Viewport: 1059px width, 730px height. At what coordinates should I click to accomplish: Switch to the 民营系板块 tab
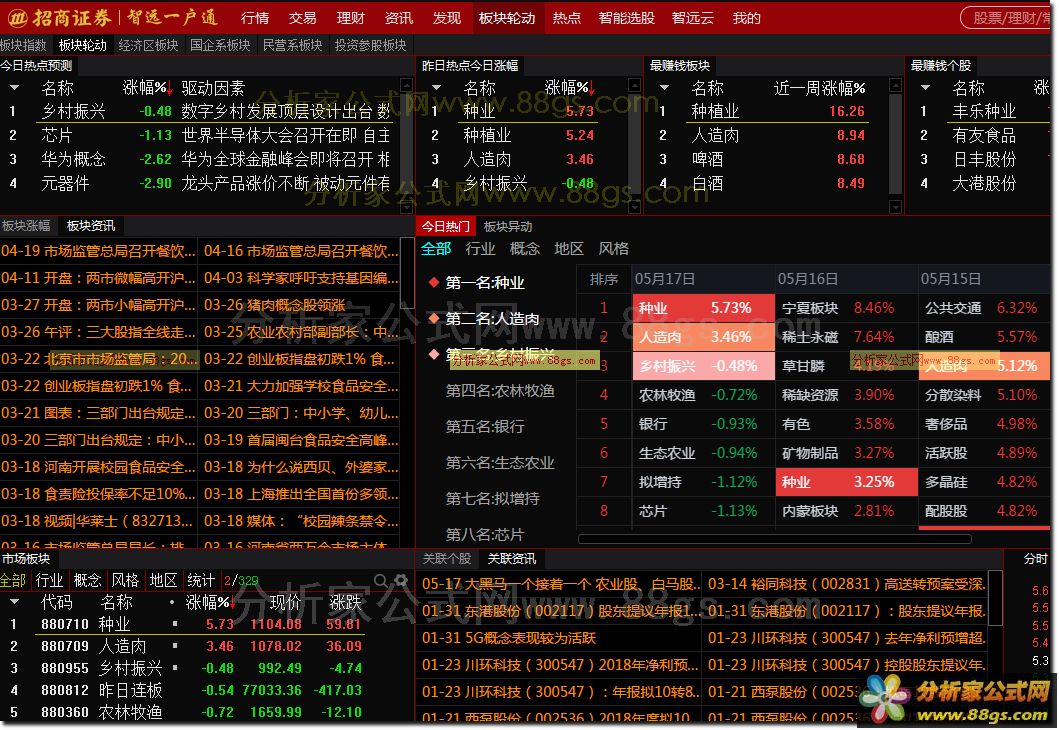click(292, 45)
